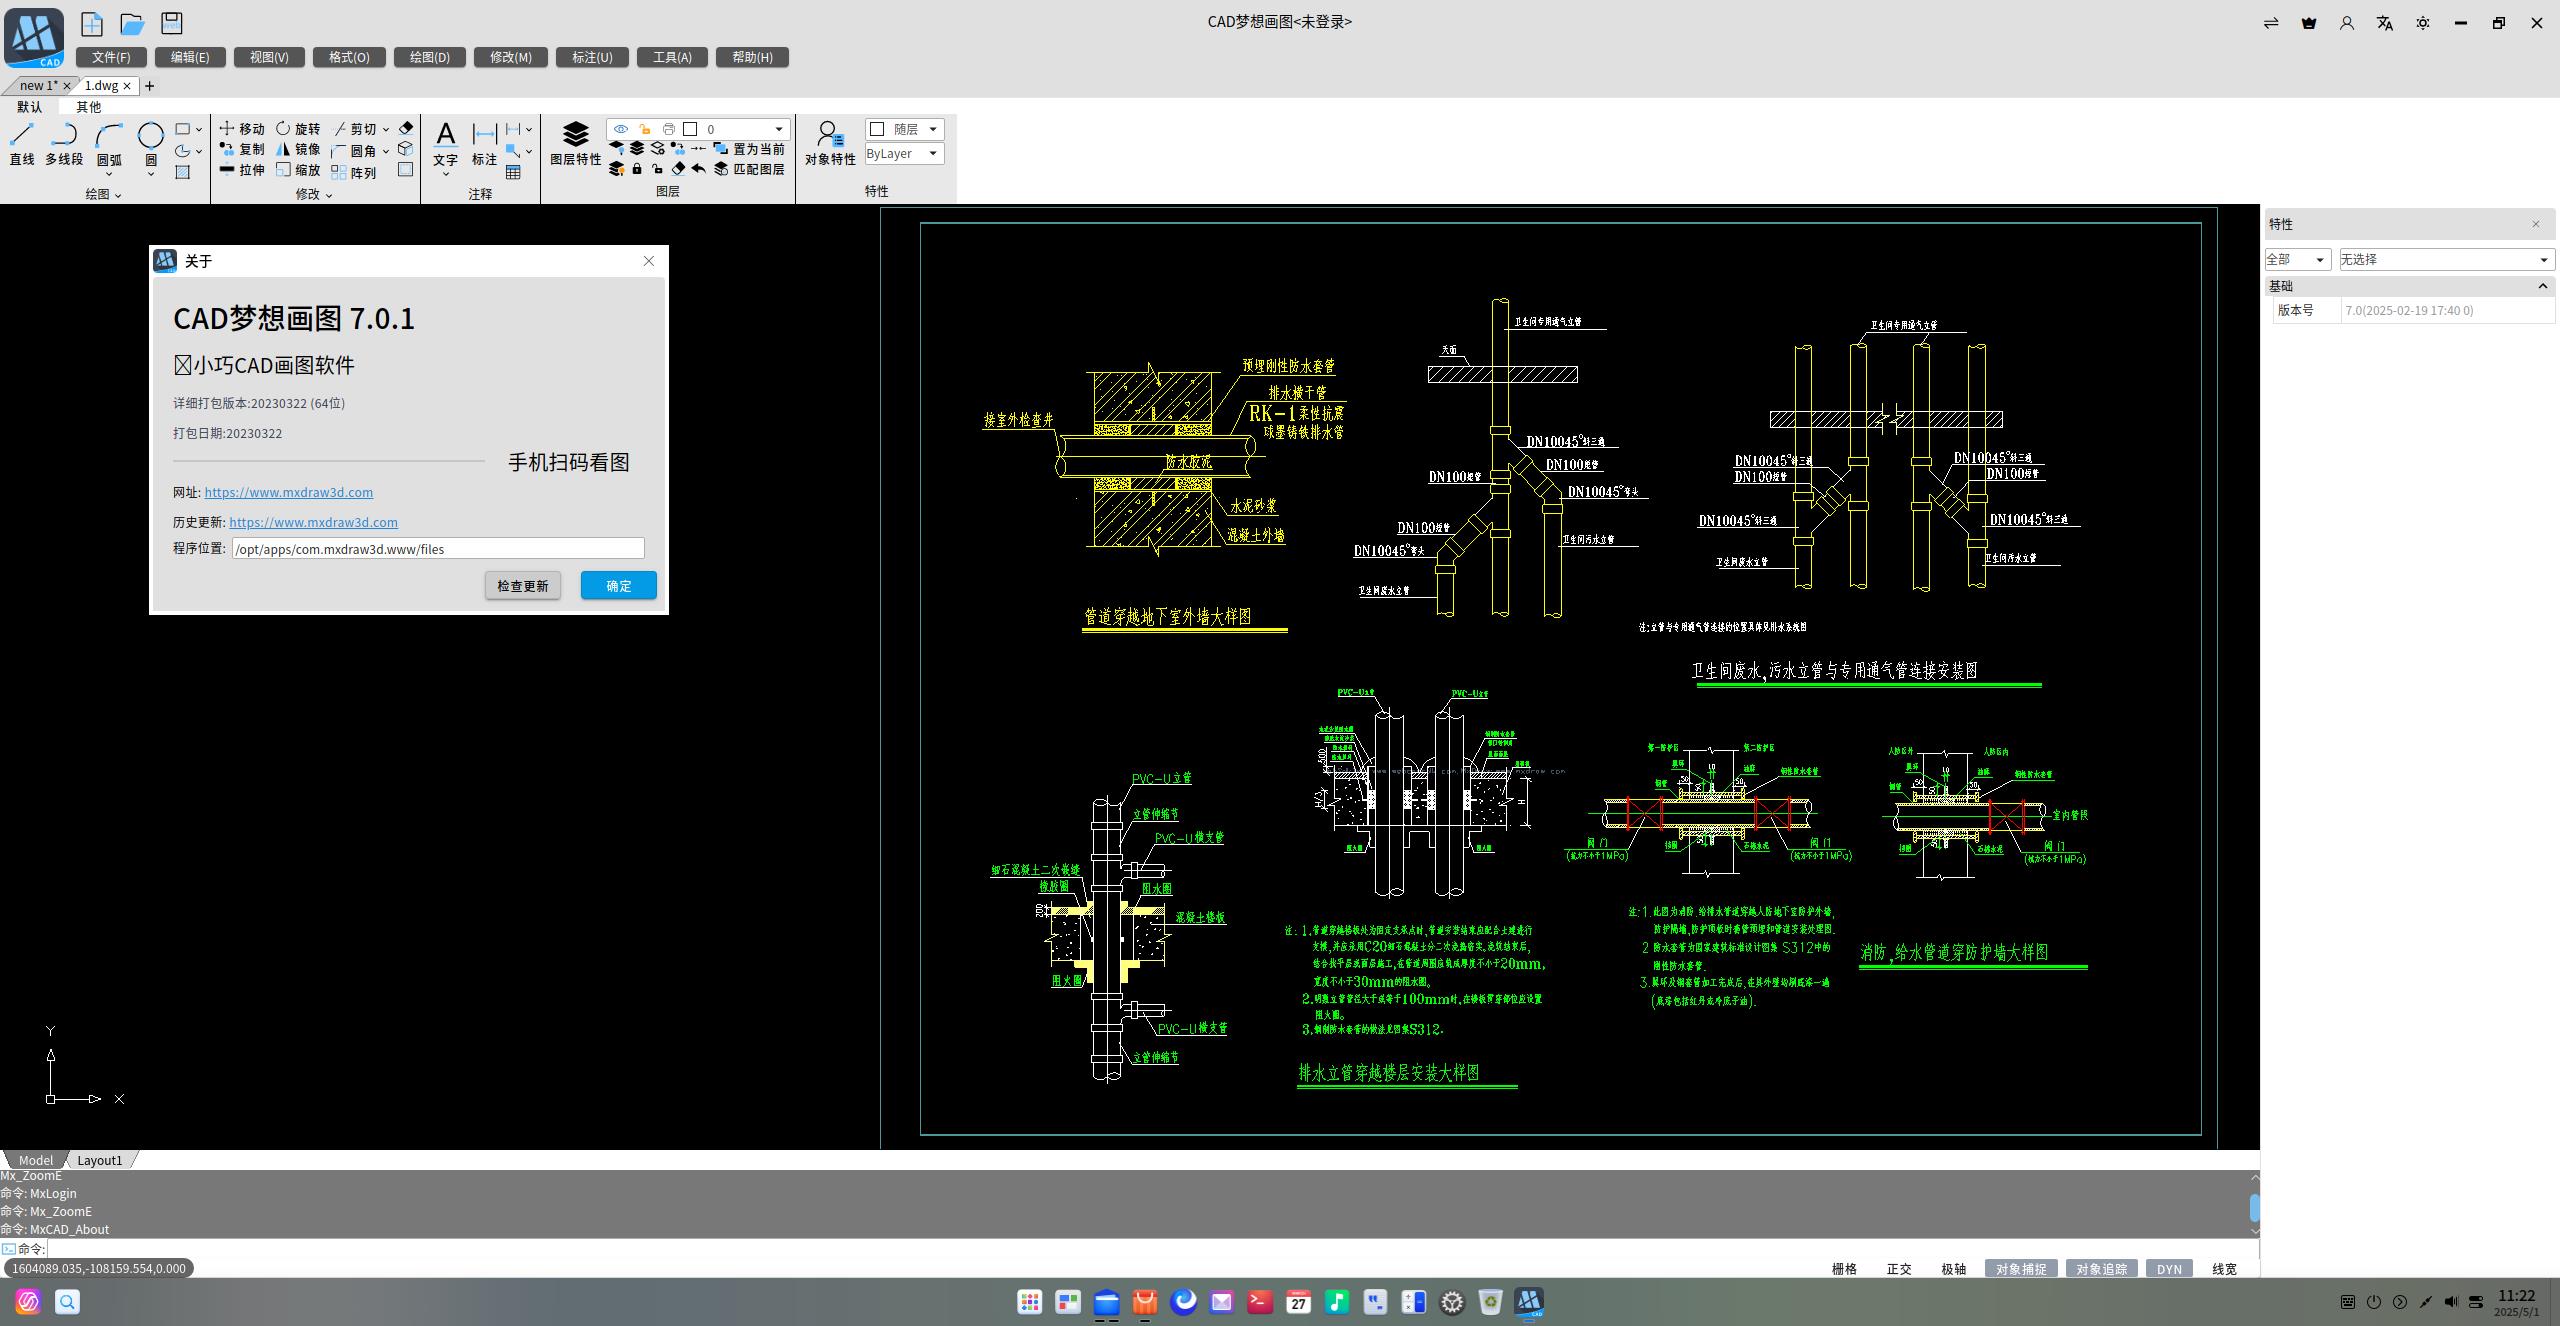Toggle layer visibility eye icon in layer box
The width and height of the screenshot is (2560, 1326).
[621, 129]
